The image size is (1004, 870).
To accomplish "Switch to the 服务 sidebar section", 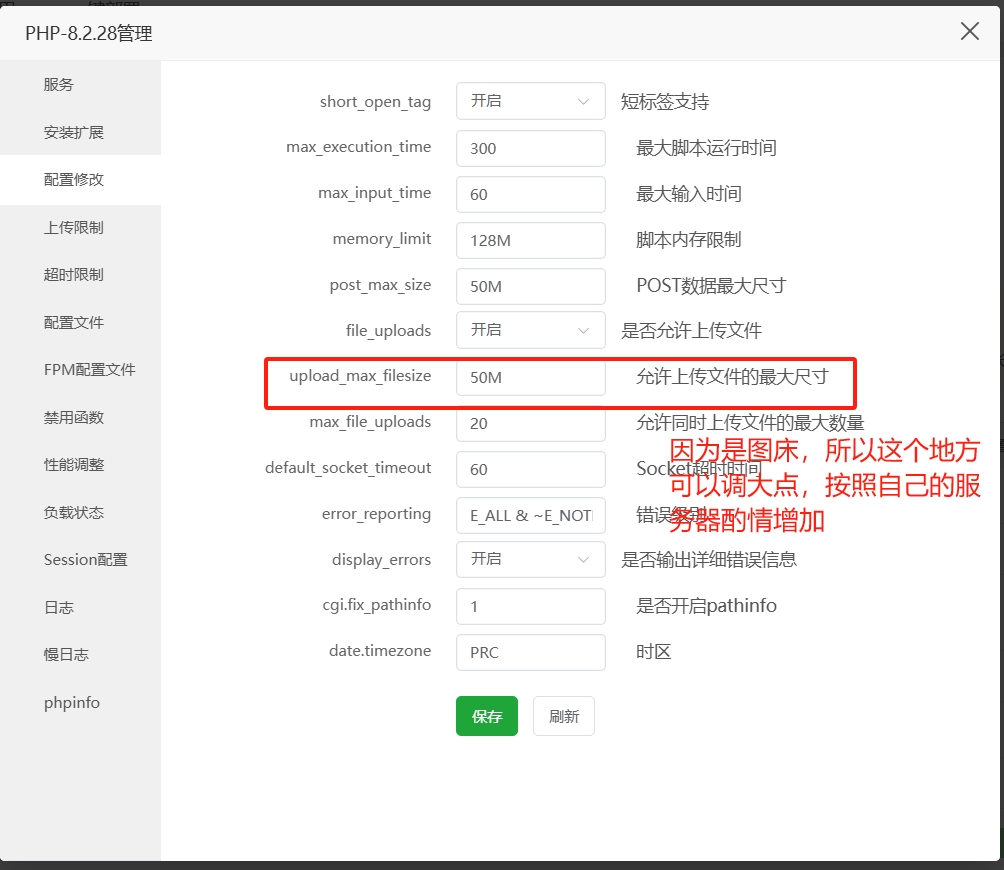I will tap(60, 84).
